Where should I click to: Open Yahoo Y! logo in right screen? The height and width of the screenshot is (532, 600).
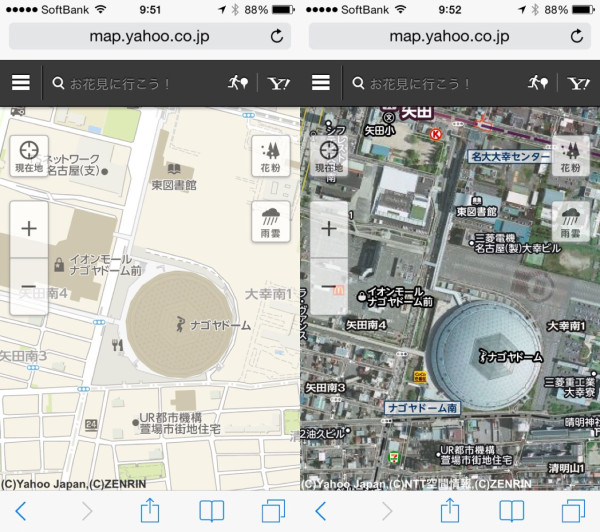(x=579, y=83)
